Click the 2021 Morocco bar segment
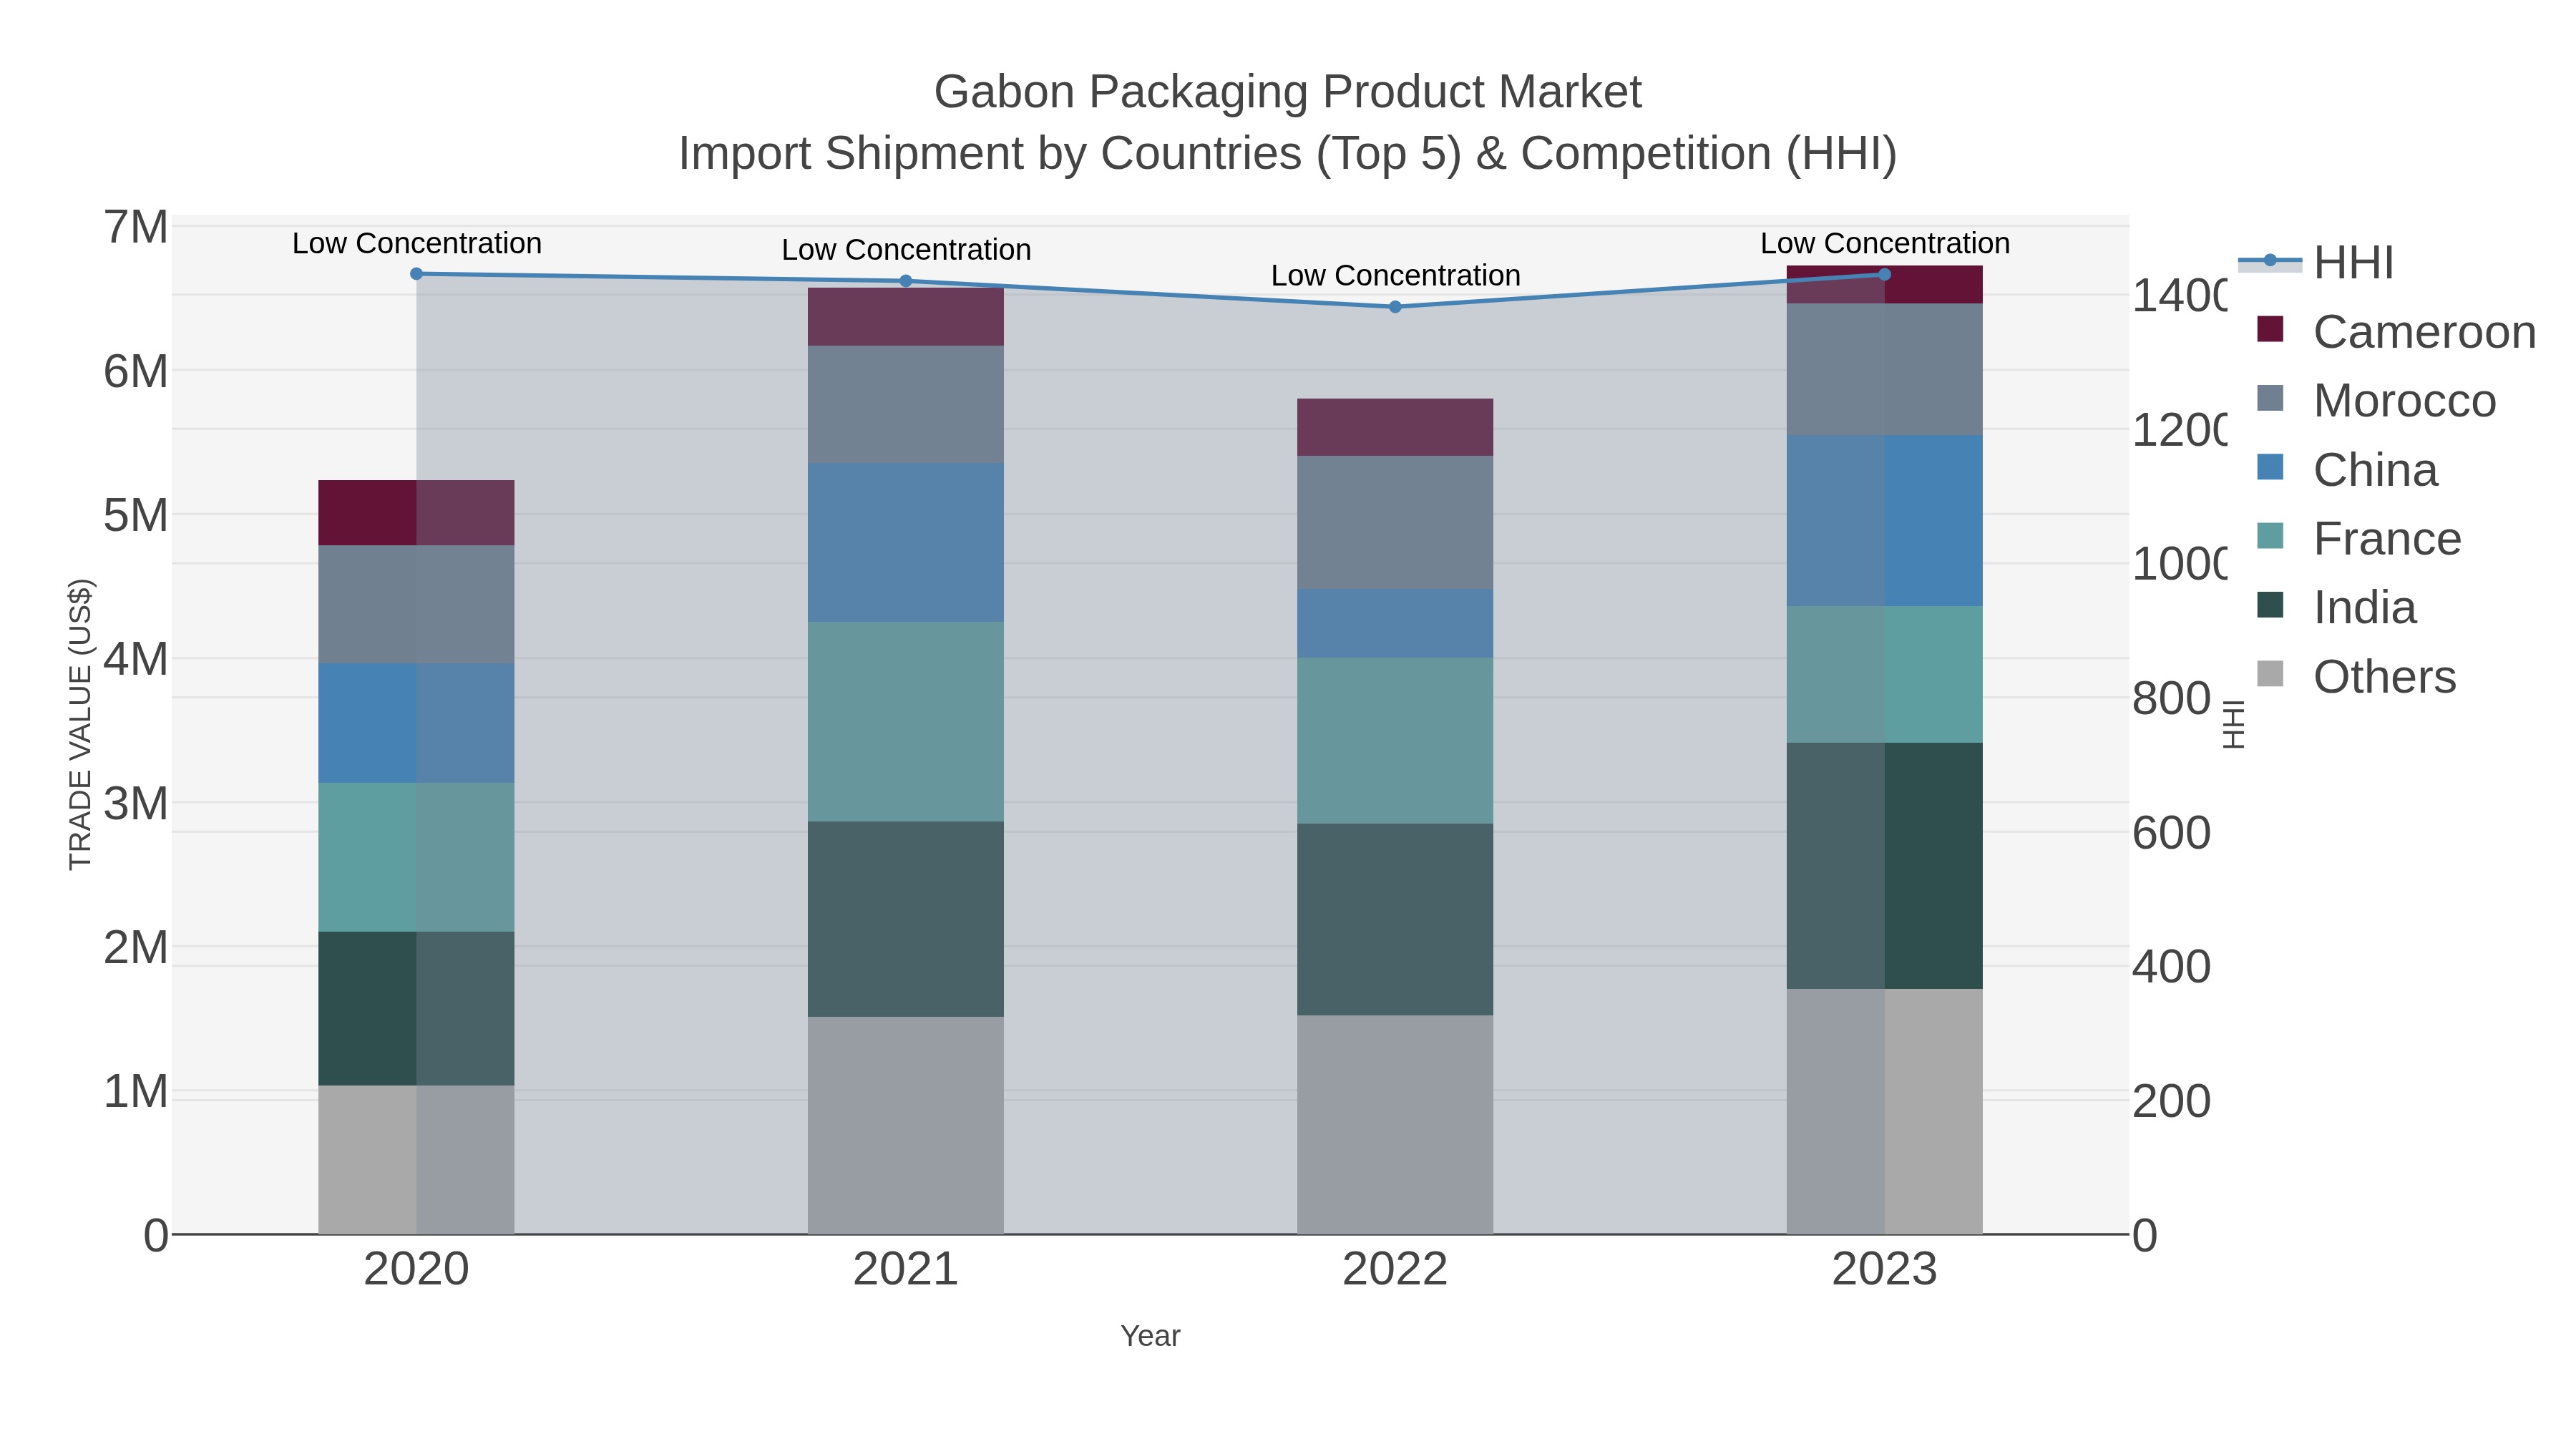Image resolution: width=2576 pixels, height=1449 pixels. [x=906, y=404]
